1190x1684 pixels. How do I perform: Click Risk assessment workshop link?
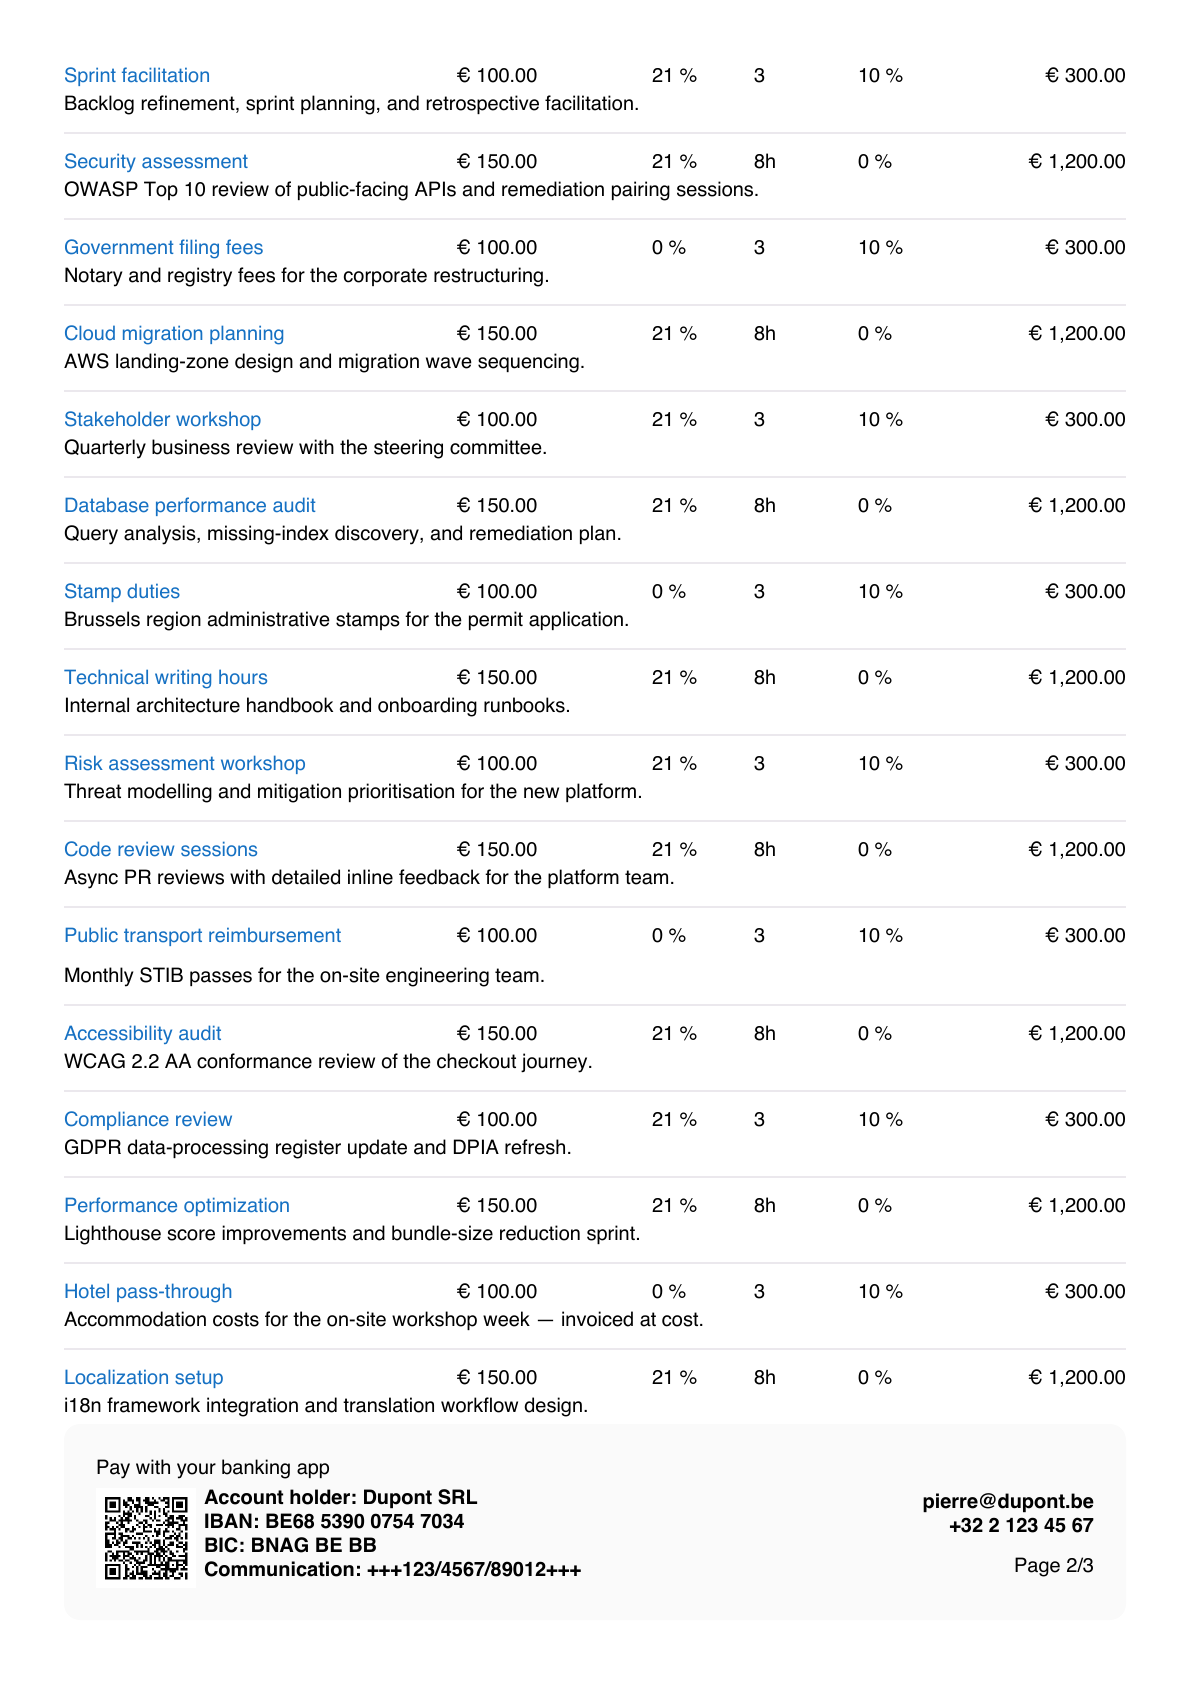click(x=185, y=763)
